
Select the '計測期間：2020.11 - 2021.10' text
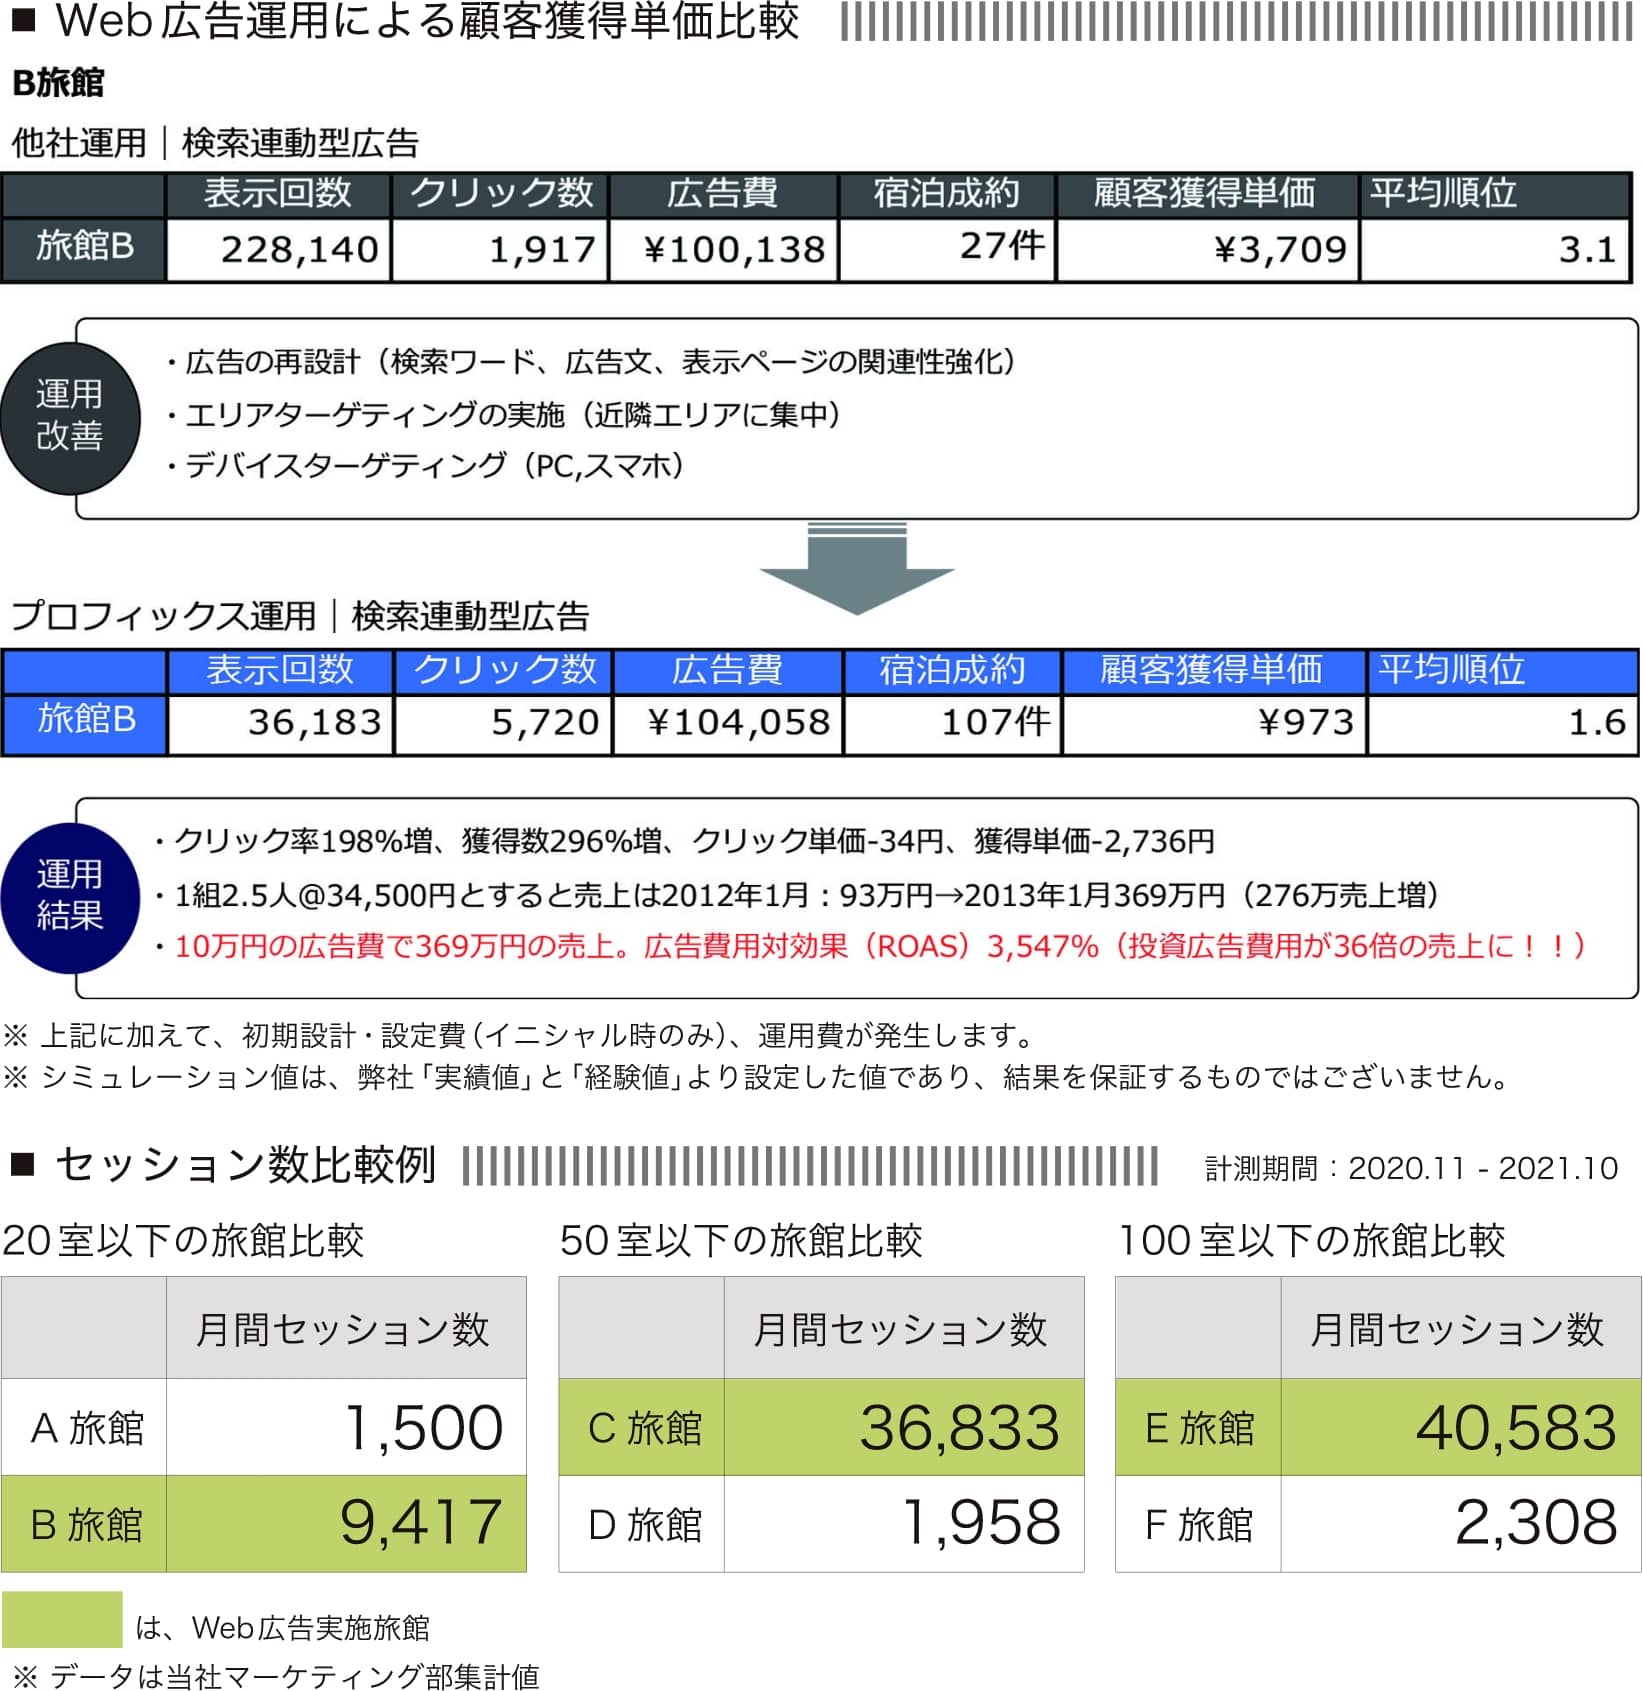coord(1411,1168)
